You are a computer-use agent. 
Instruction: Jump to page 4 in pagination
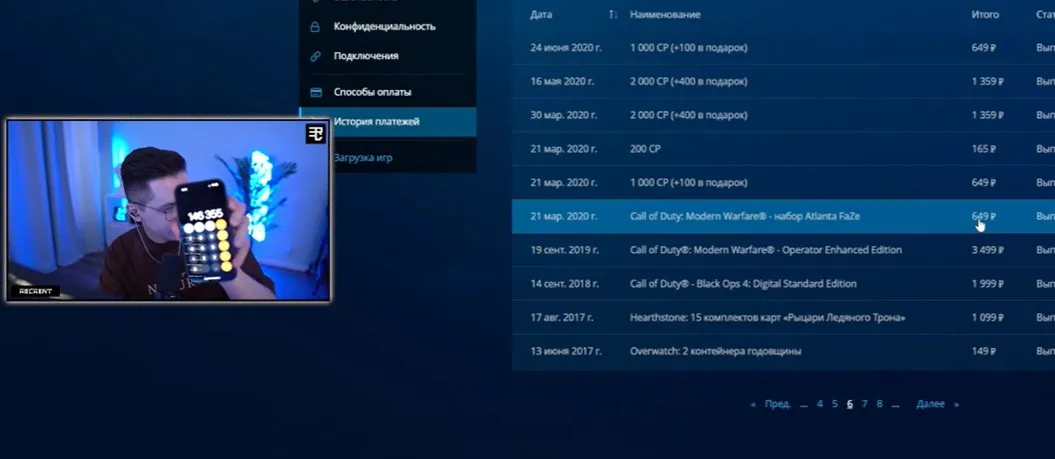click(820, 404)
